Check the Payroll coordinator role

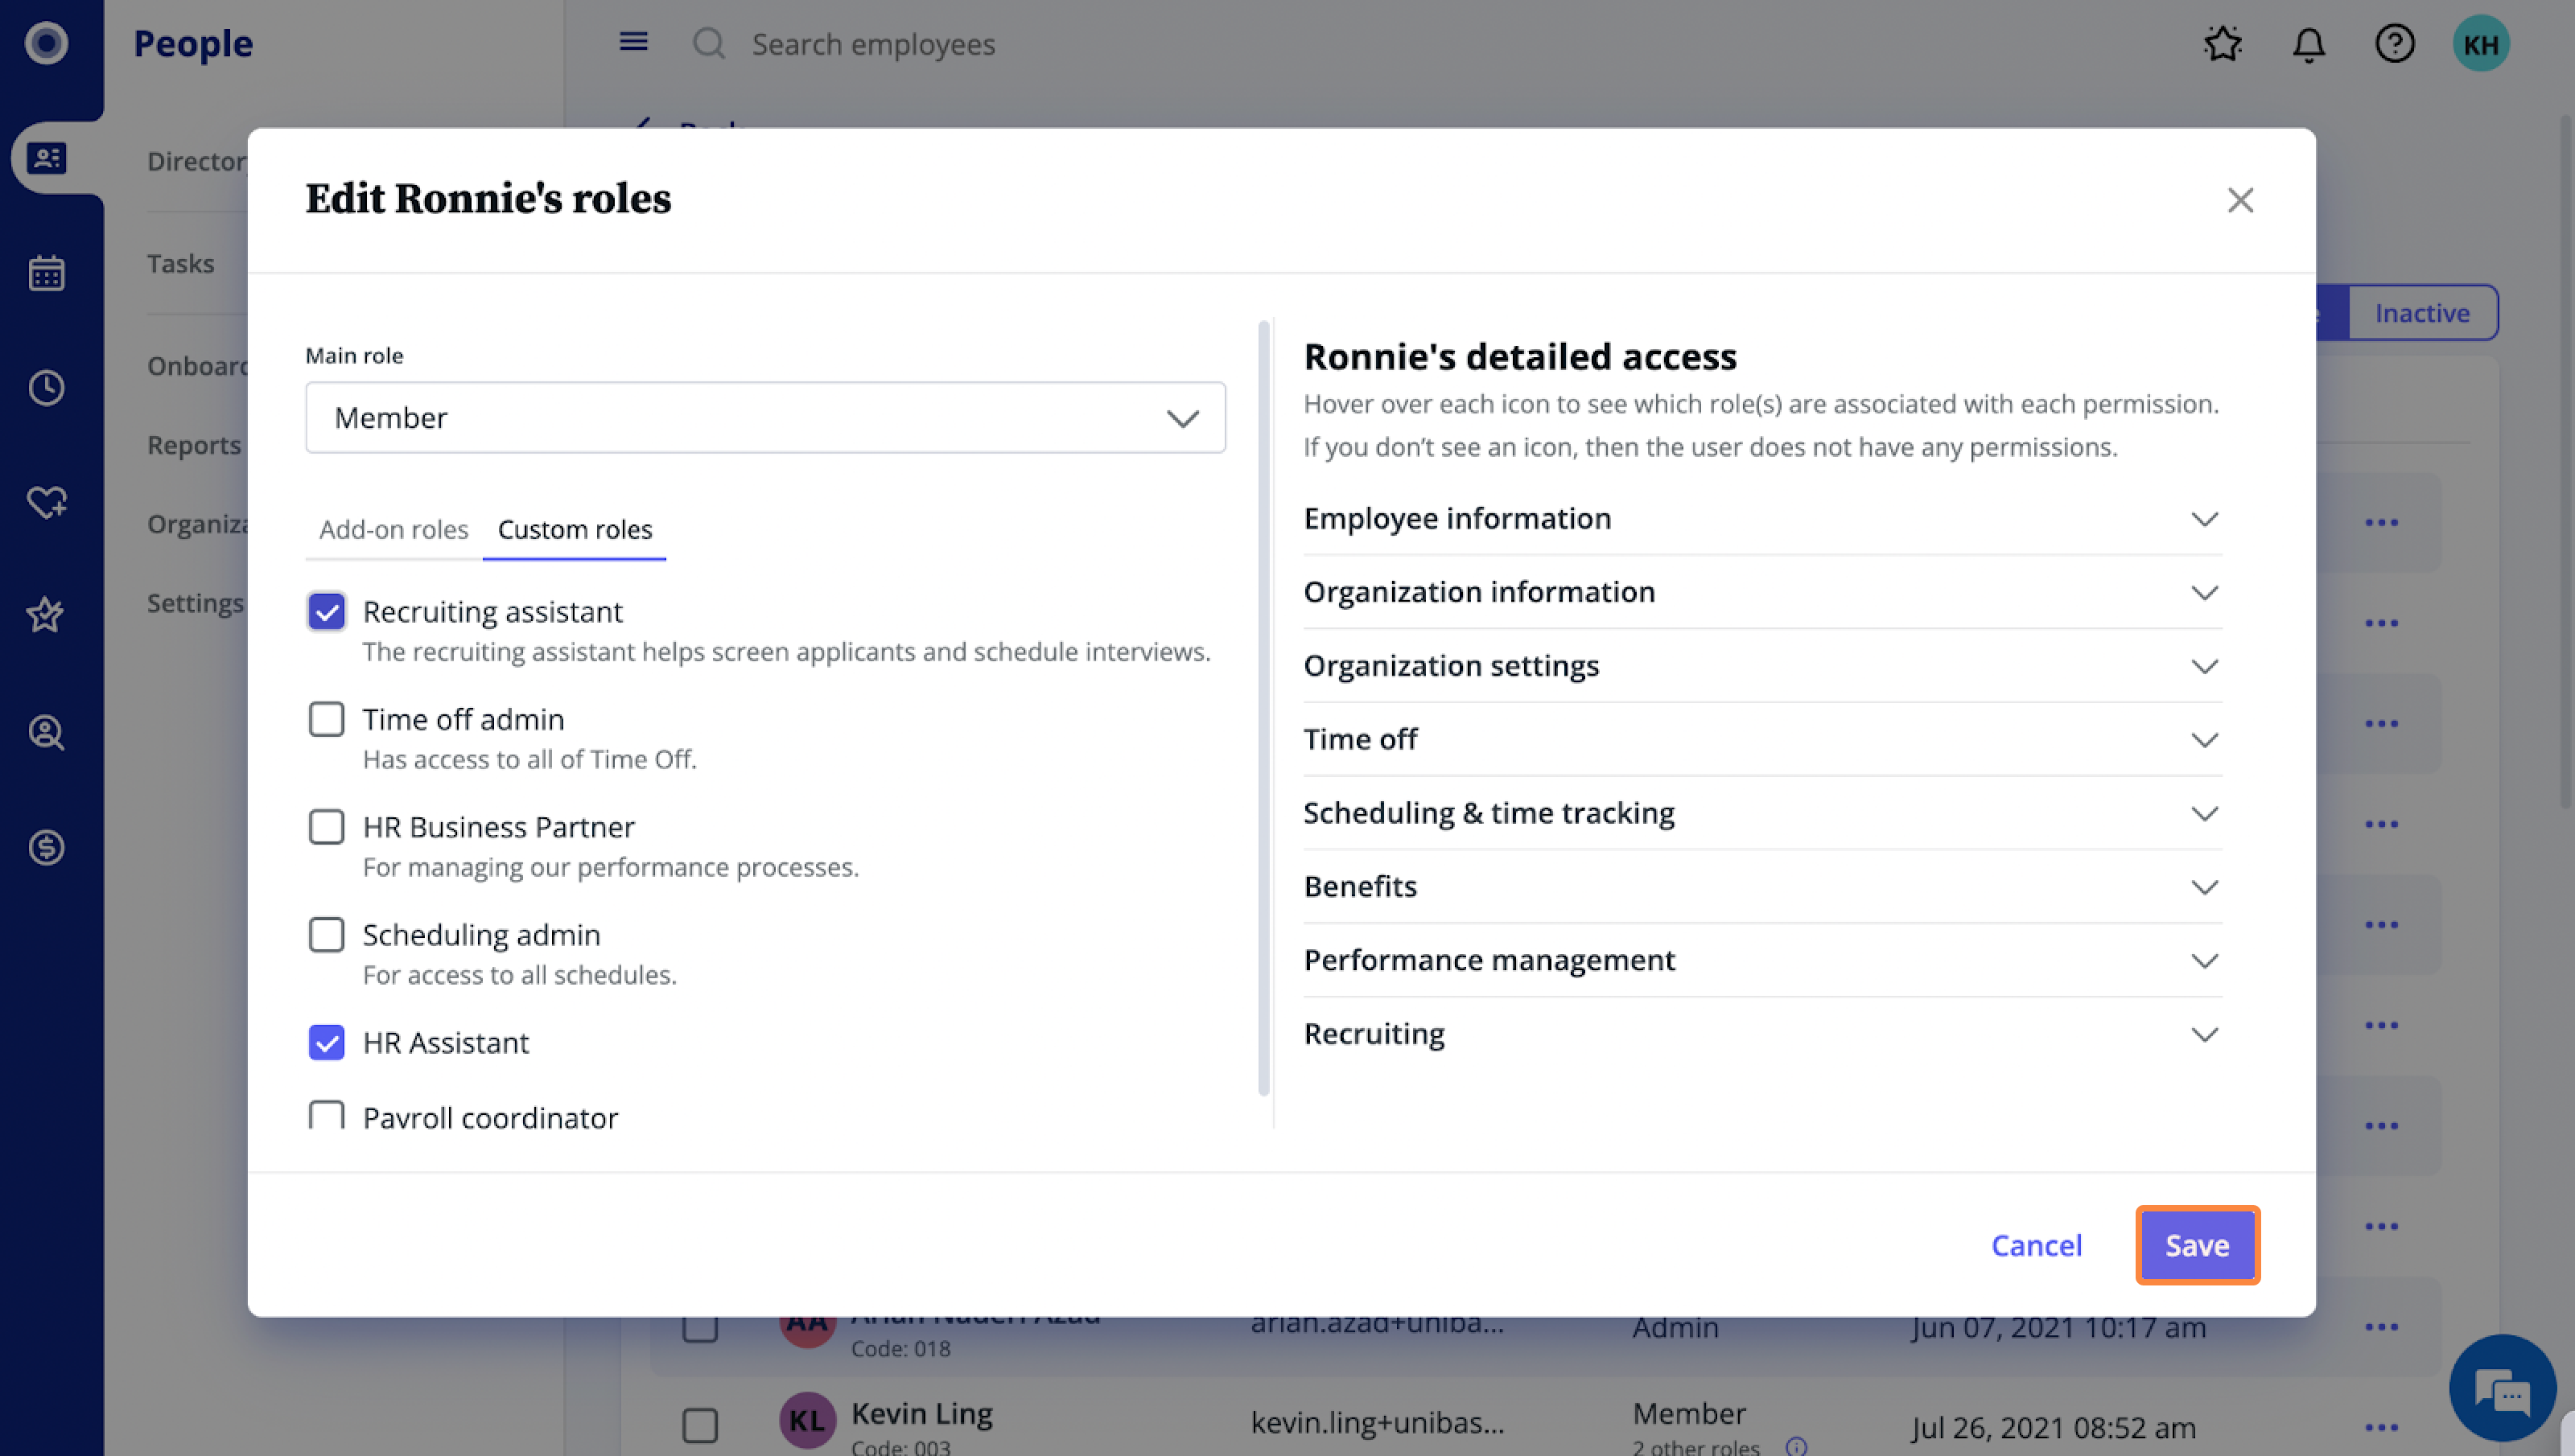click(x=326, y=1115)
